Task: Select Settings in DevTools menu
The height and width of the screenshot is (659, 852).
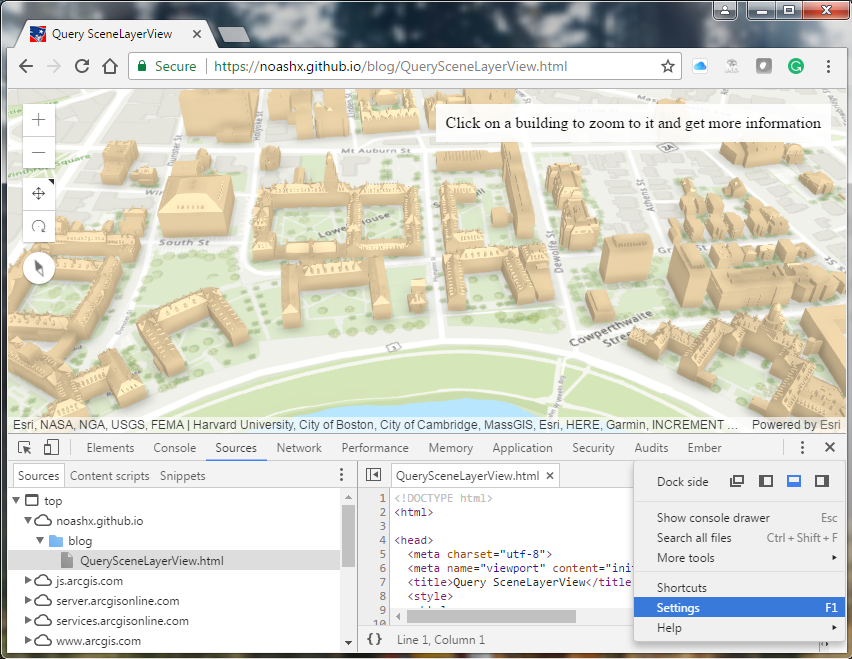Action: pos(739,608)
